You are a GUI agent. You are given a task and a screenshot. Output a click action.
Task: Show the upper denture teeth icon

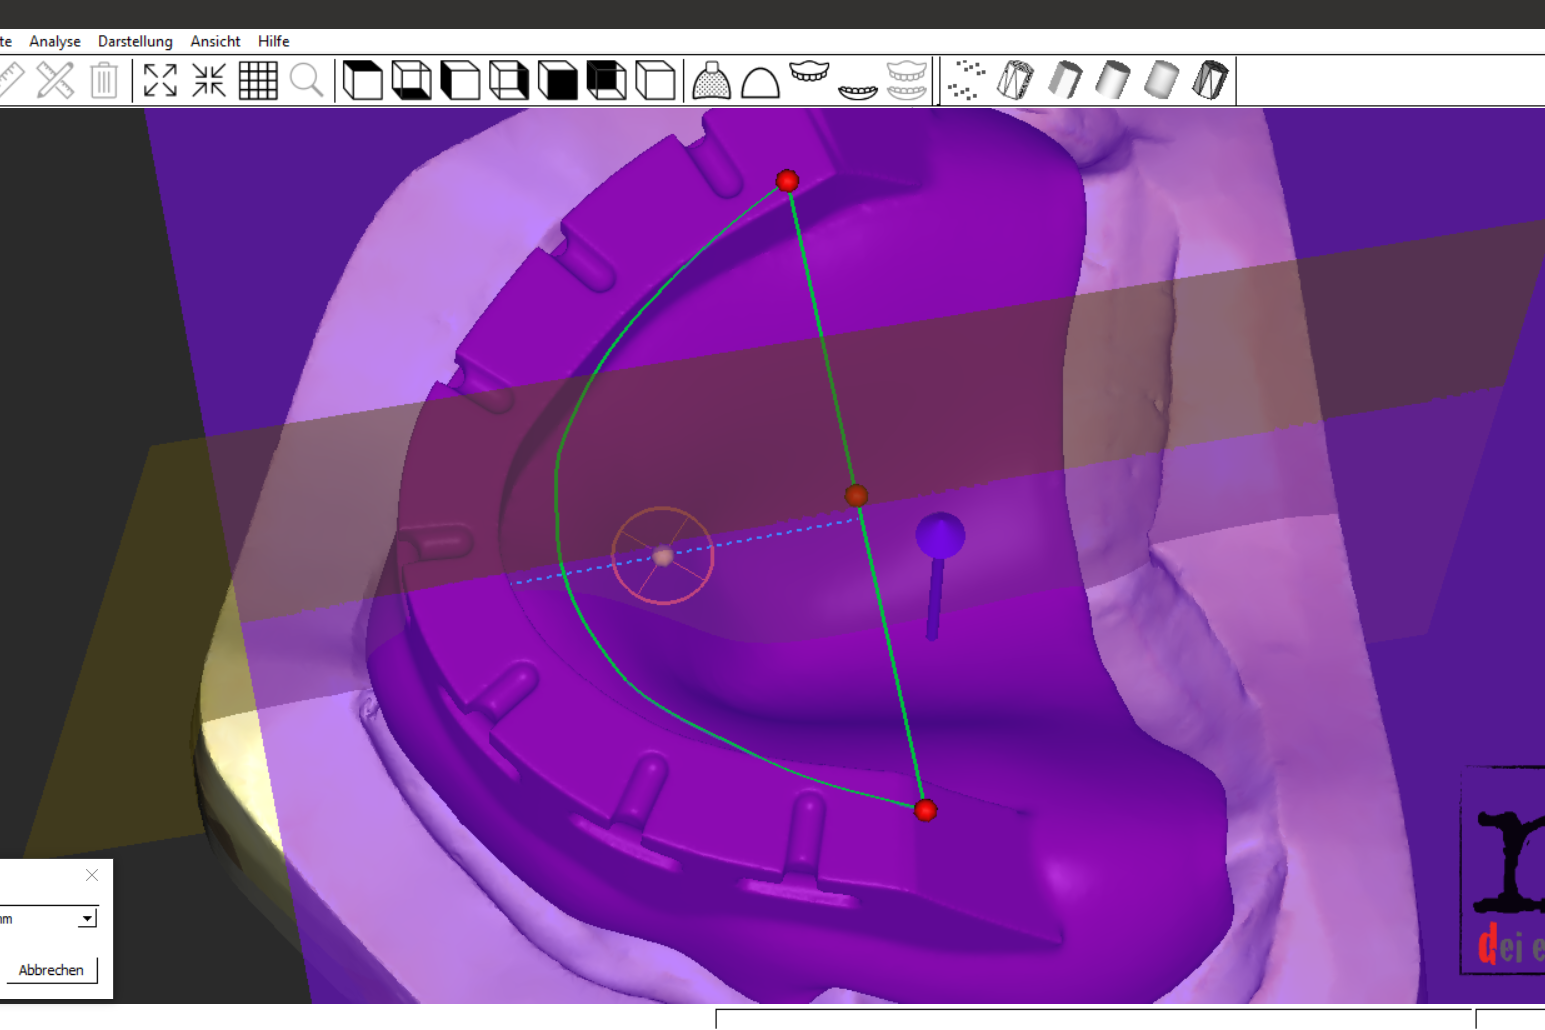pos(809,74)
